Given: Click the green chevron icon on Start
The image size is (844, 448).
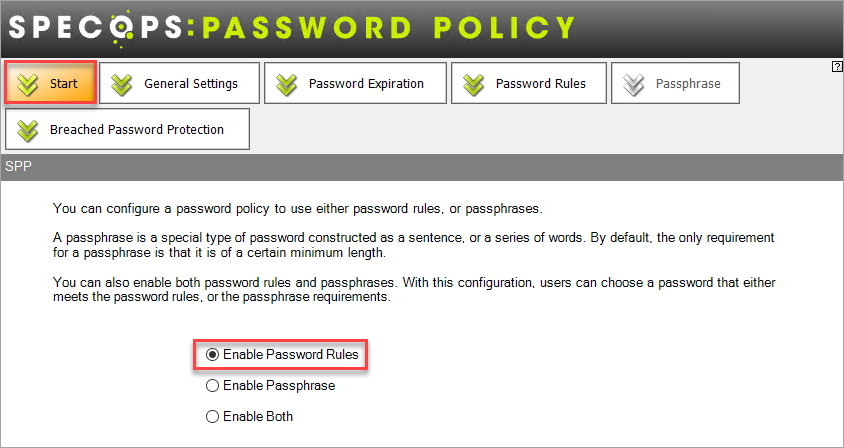Looking at the screenshot, I should 28,84.
